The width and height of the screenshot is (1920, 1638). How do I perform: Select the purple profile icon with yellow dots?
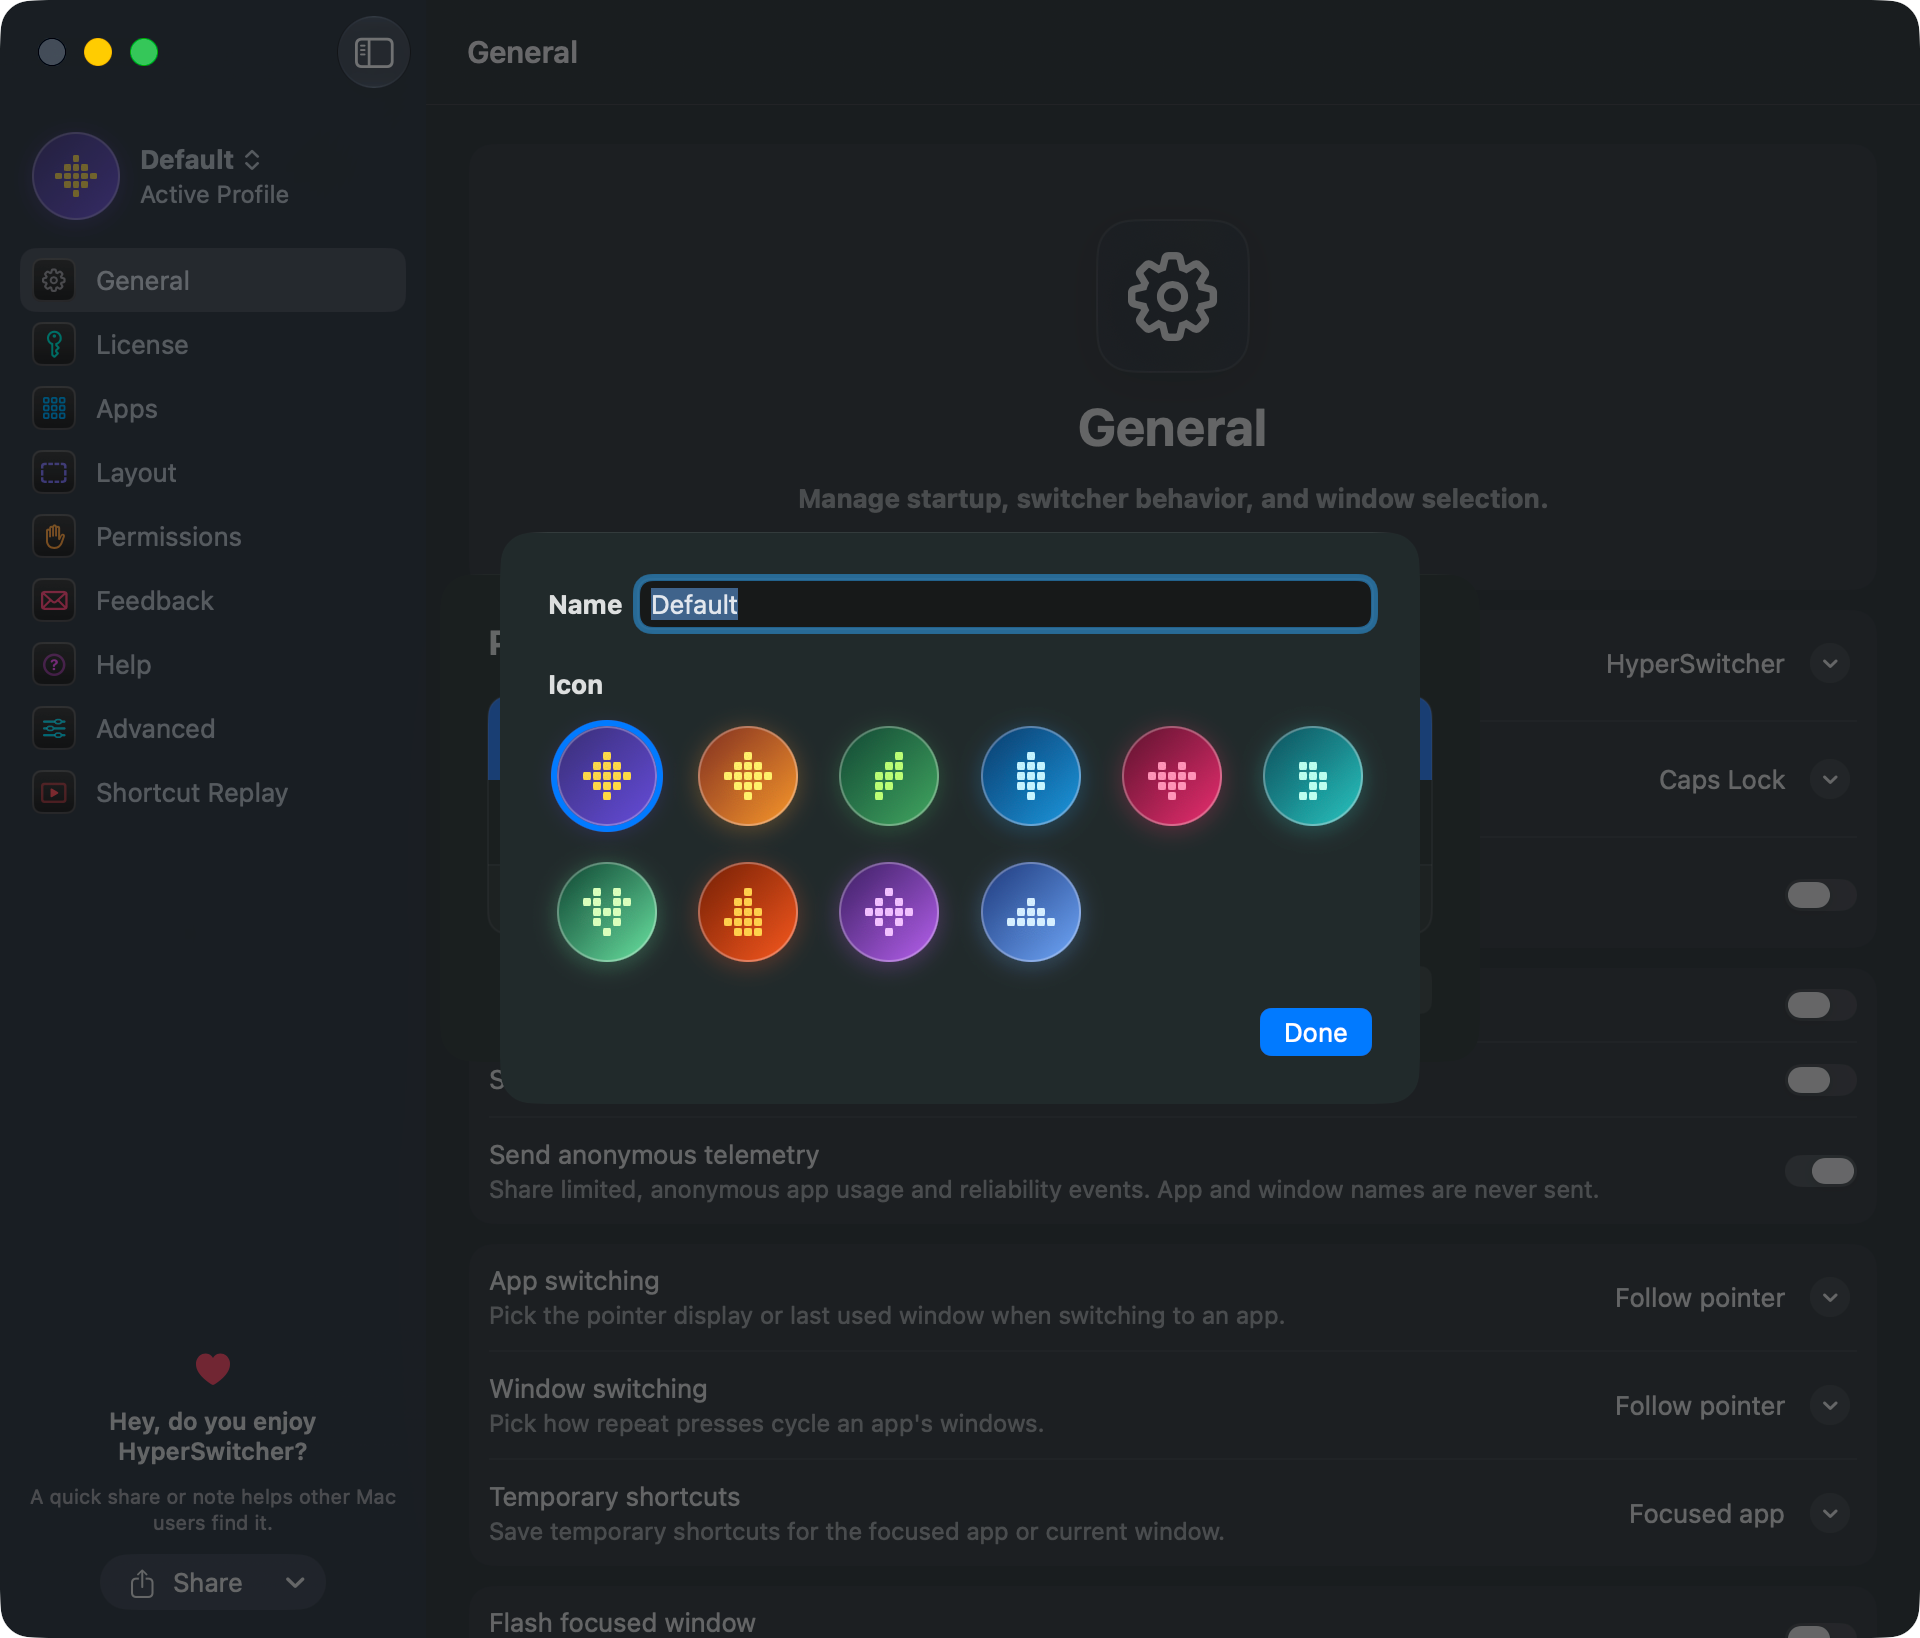tap(607, 776)
